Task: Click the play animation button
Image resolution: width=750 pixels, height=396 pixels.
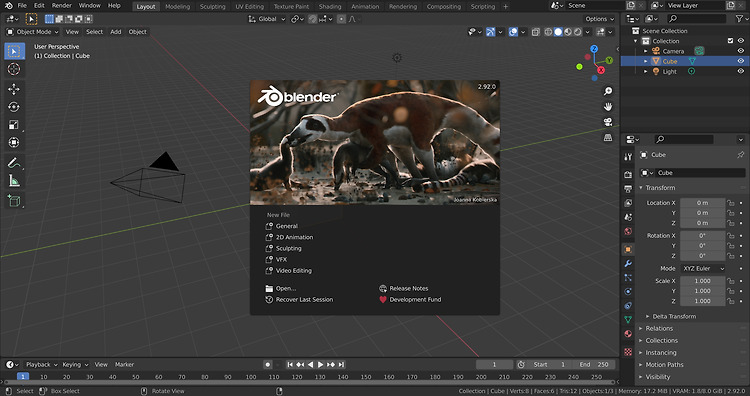Action: (320, 364)
